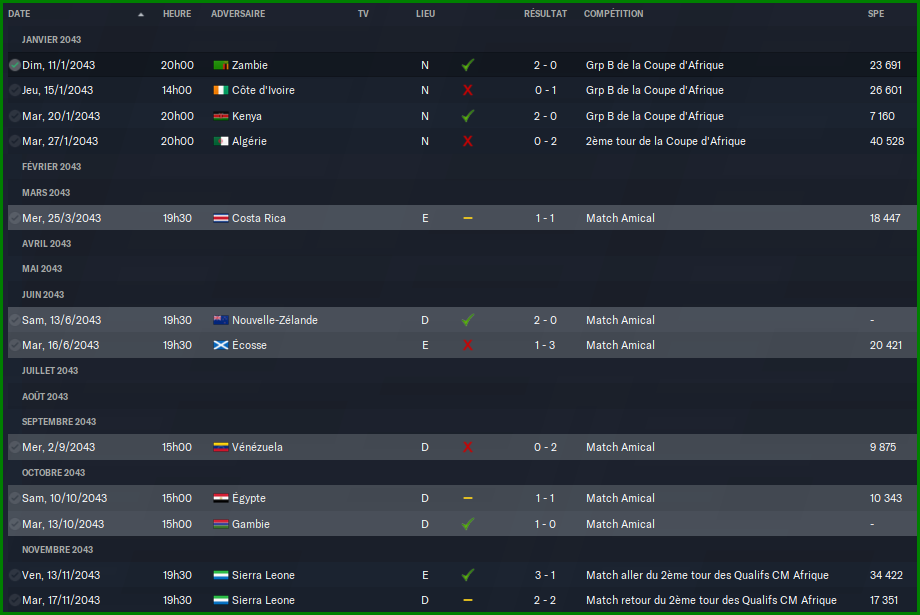Sort by the RÉSULTAT column header
This screenshot has width=920, height=615.
click(x=545, y=13)
